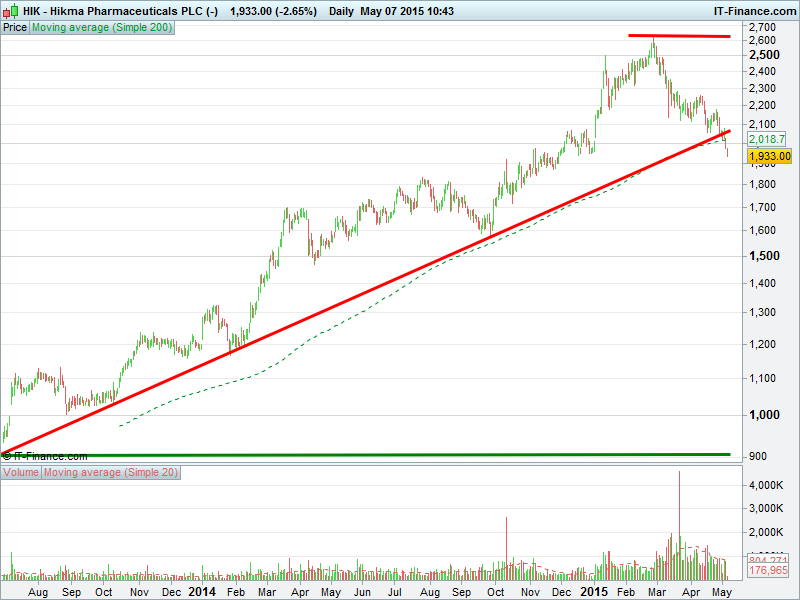
Task: Click the 1,200 price axis label
Action: [x=762, y=344]
